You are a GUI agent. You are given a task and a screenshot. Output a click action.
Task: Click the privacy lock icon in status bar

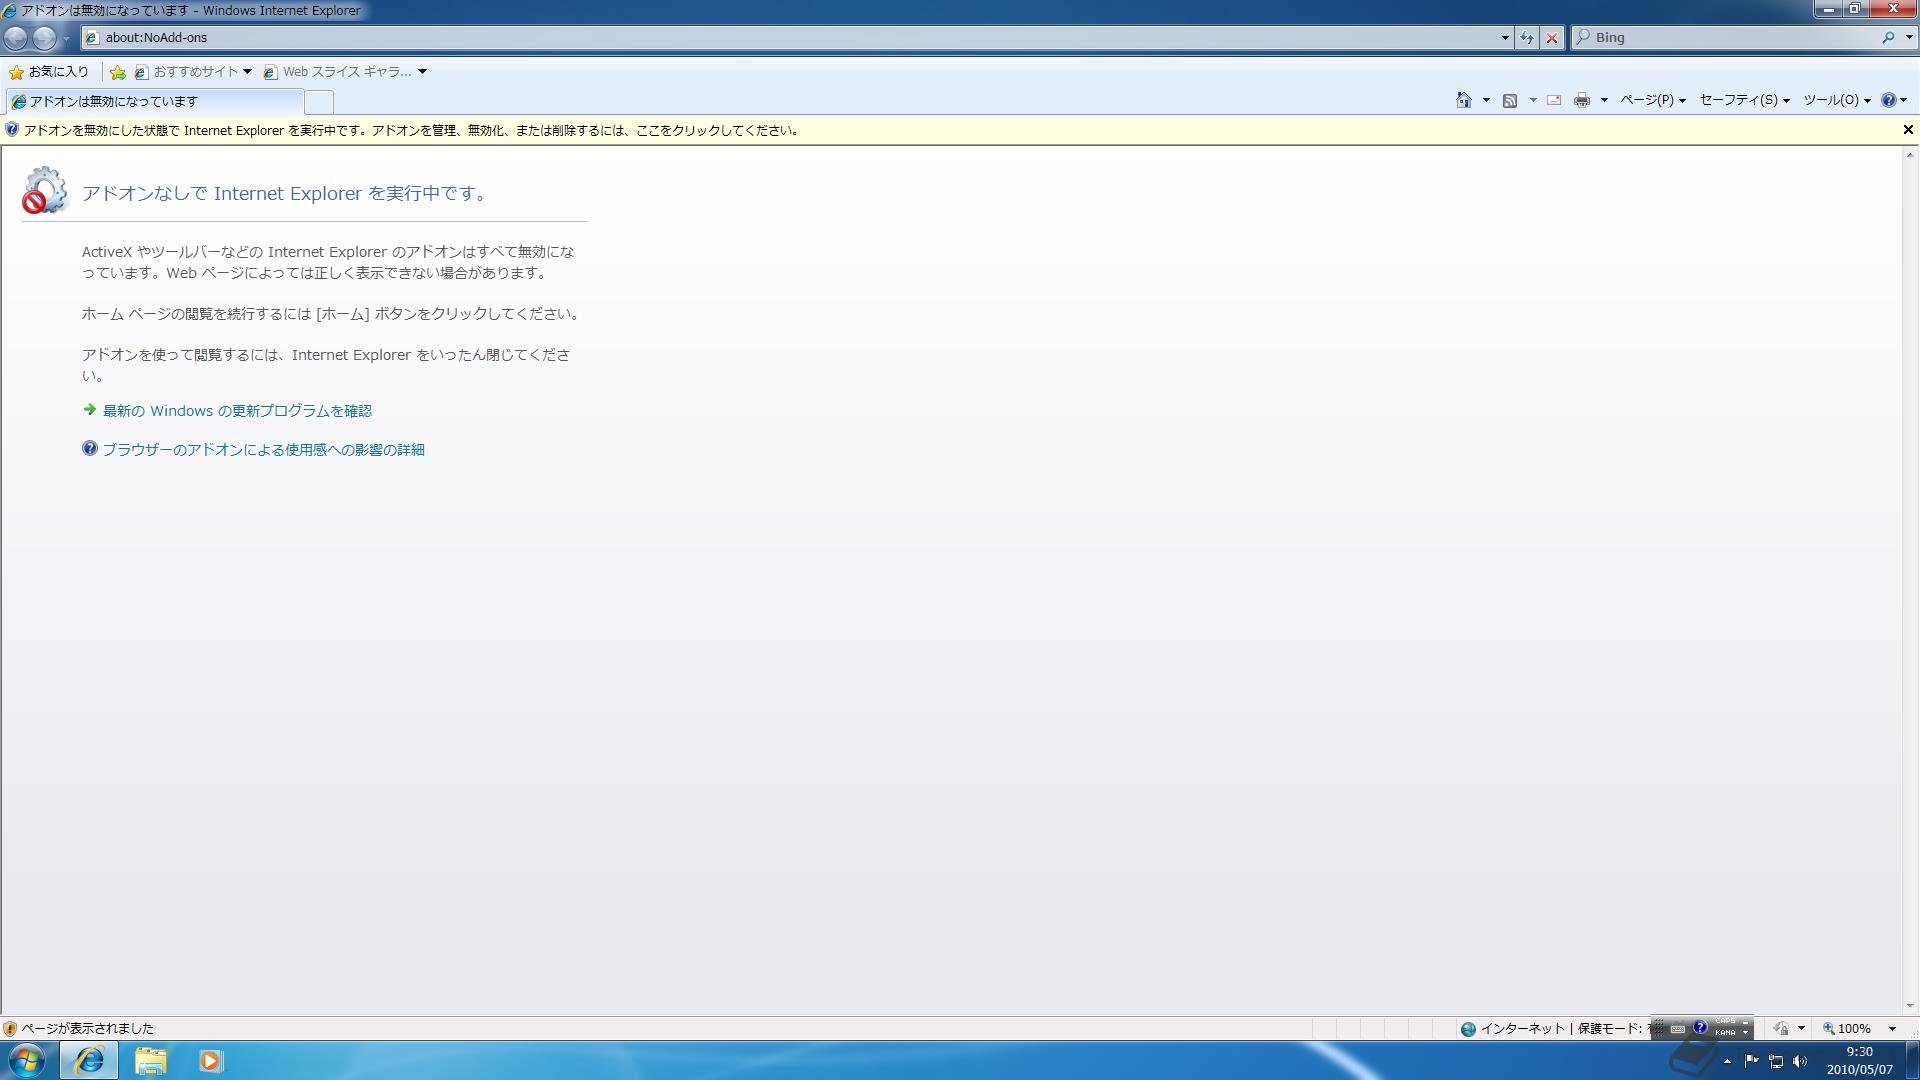pyautogui.click(x=1781, y=1028)
